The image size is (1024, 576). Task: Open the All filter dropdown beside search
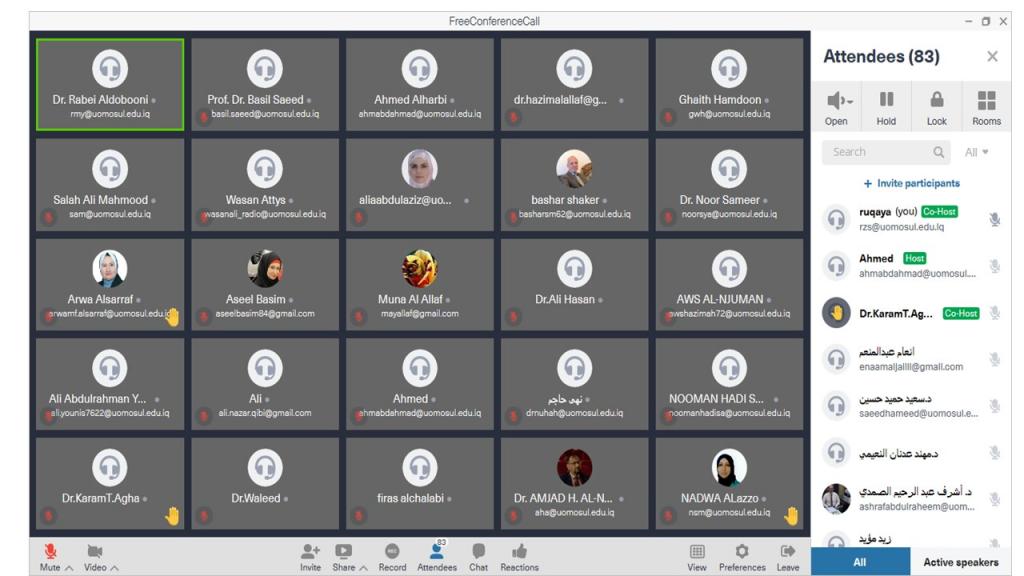coord(976,152)
